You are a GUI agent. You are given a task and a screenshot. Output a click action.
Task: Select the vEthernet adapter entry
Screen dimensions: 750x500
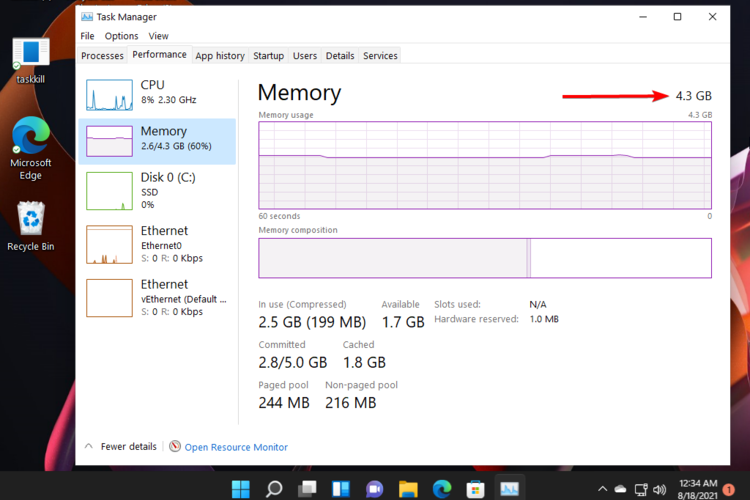(156, 297)
